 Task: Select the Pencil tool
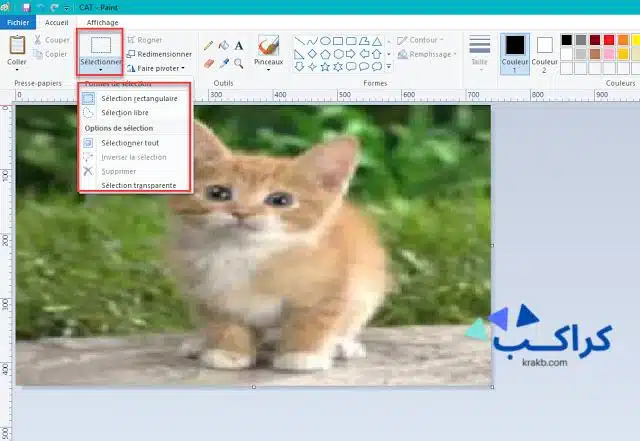coord(208,45)
